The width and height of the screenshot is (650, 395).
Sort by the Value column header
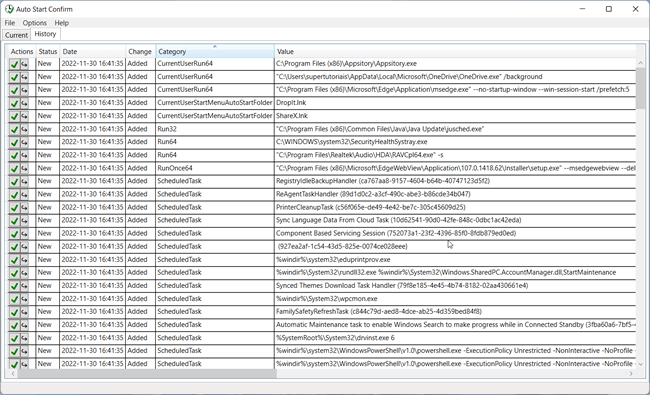point(455,51)
